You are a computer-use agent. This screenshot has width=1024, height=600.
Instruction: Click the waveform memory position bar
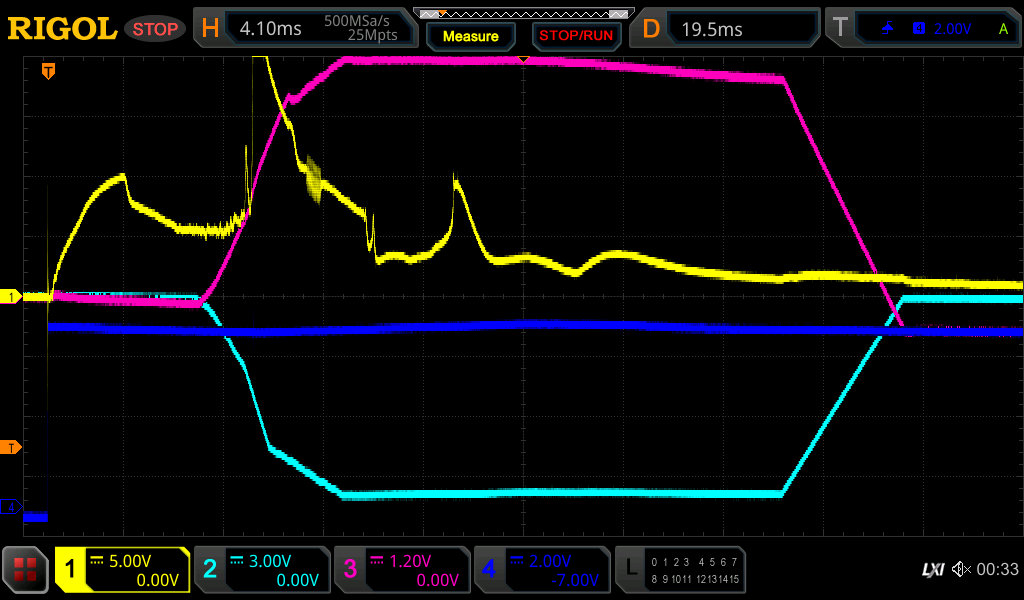[523, 13]
